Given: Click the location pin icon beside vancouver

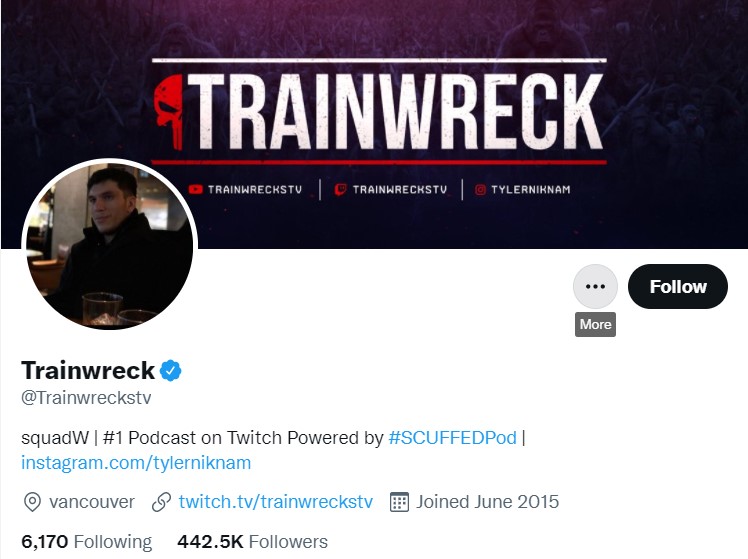Looking at the screenshot, I should pyautogui.click(x=32, y=502).
